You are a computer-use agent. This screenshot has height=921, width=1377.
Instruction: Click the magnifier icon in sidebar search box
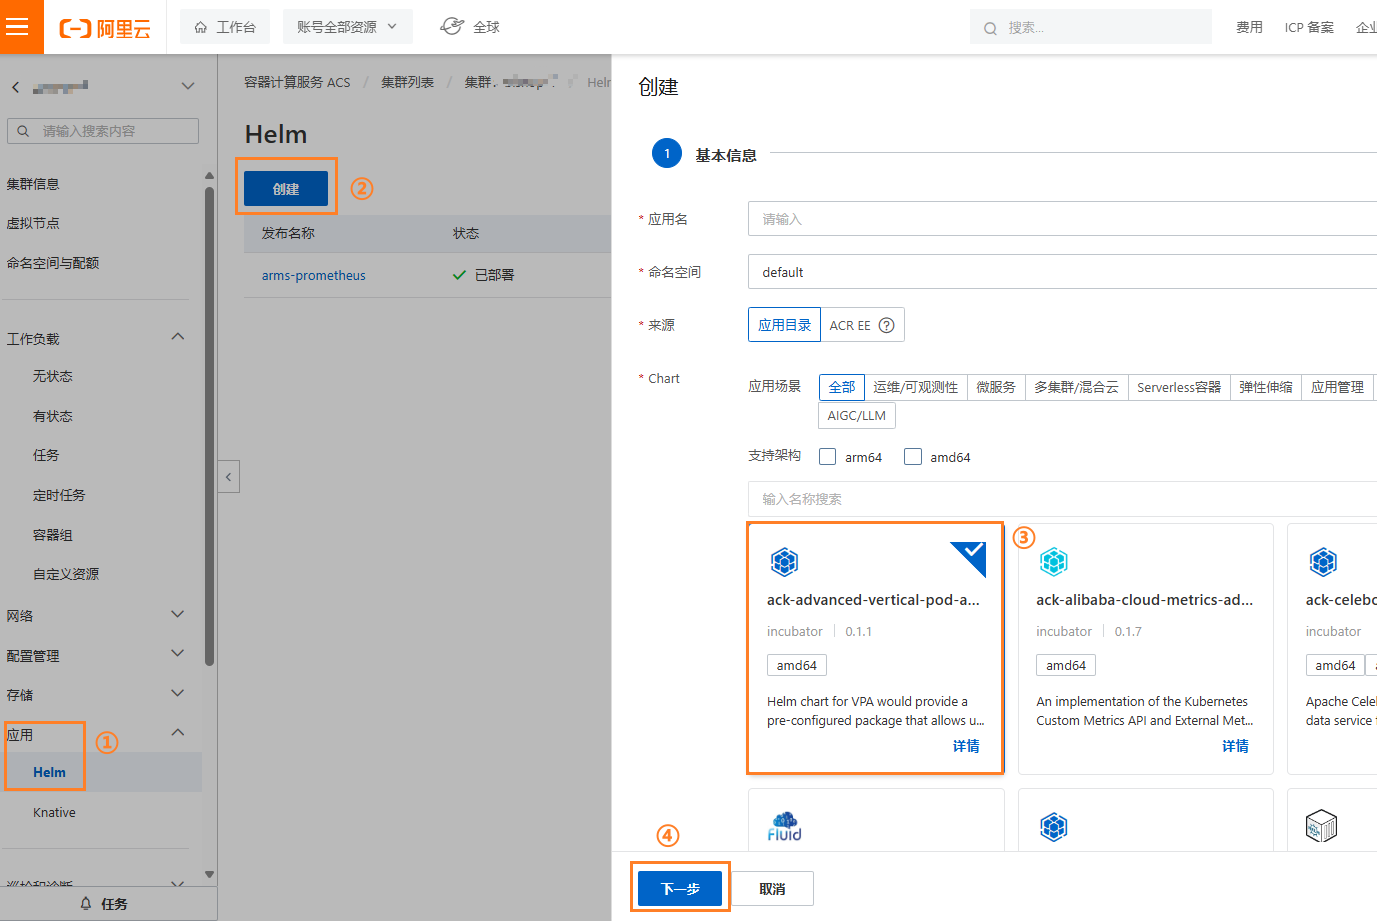[23, 131]
